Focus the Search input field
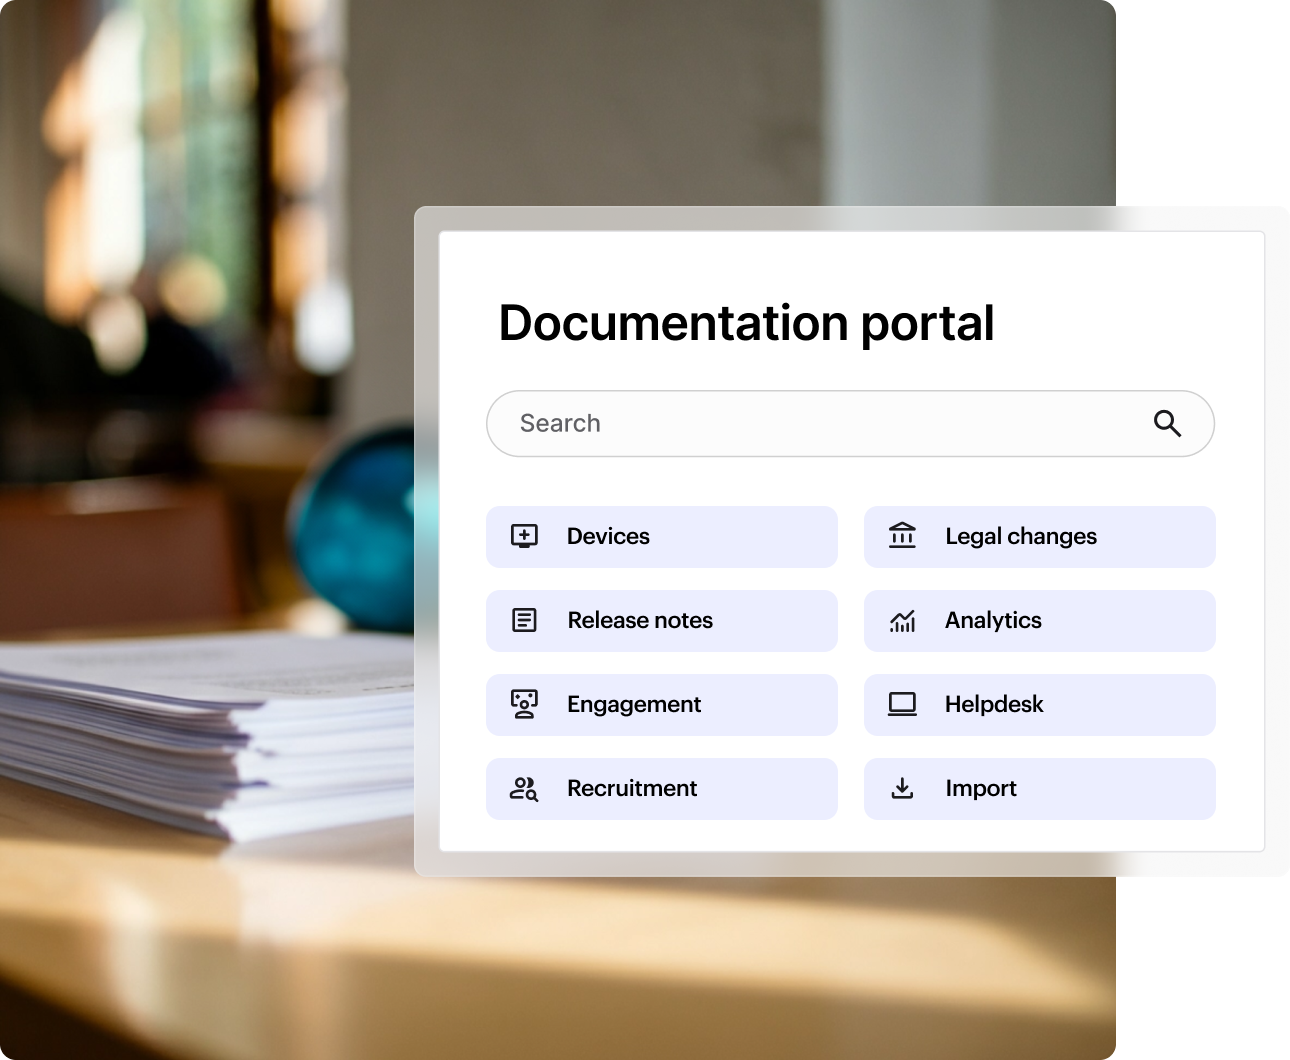 [820, 424]
